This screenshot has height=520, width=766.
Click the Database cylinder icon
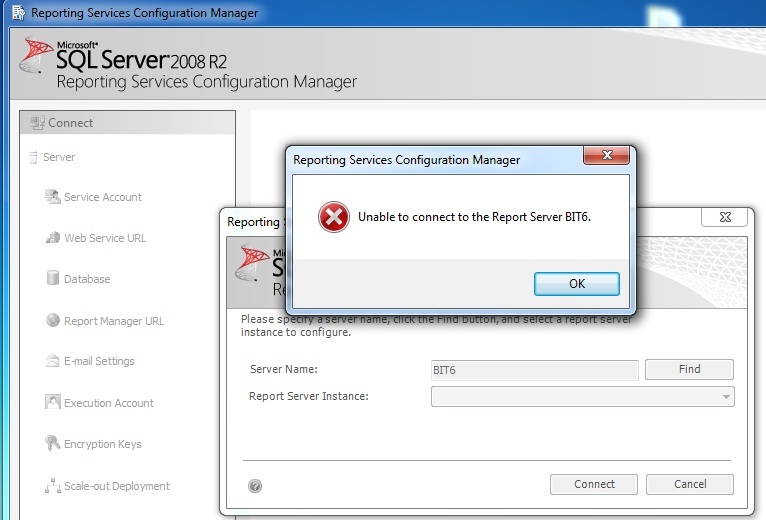pyautogui.click(x=53, y=278)
